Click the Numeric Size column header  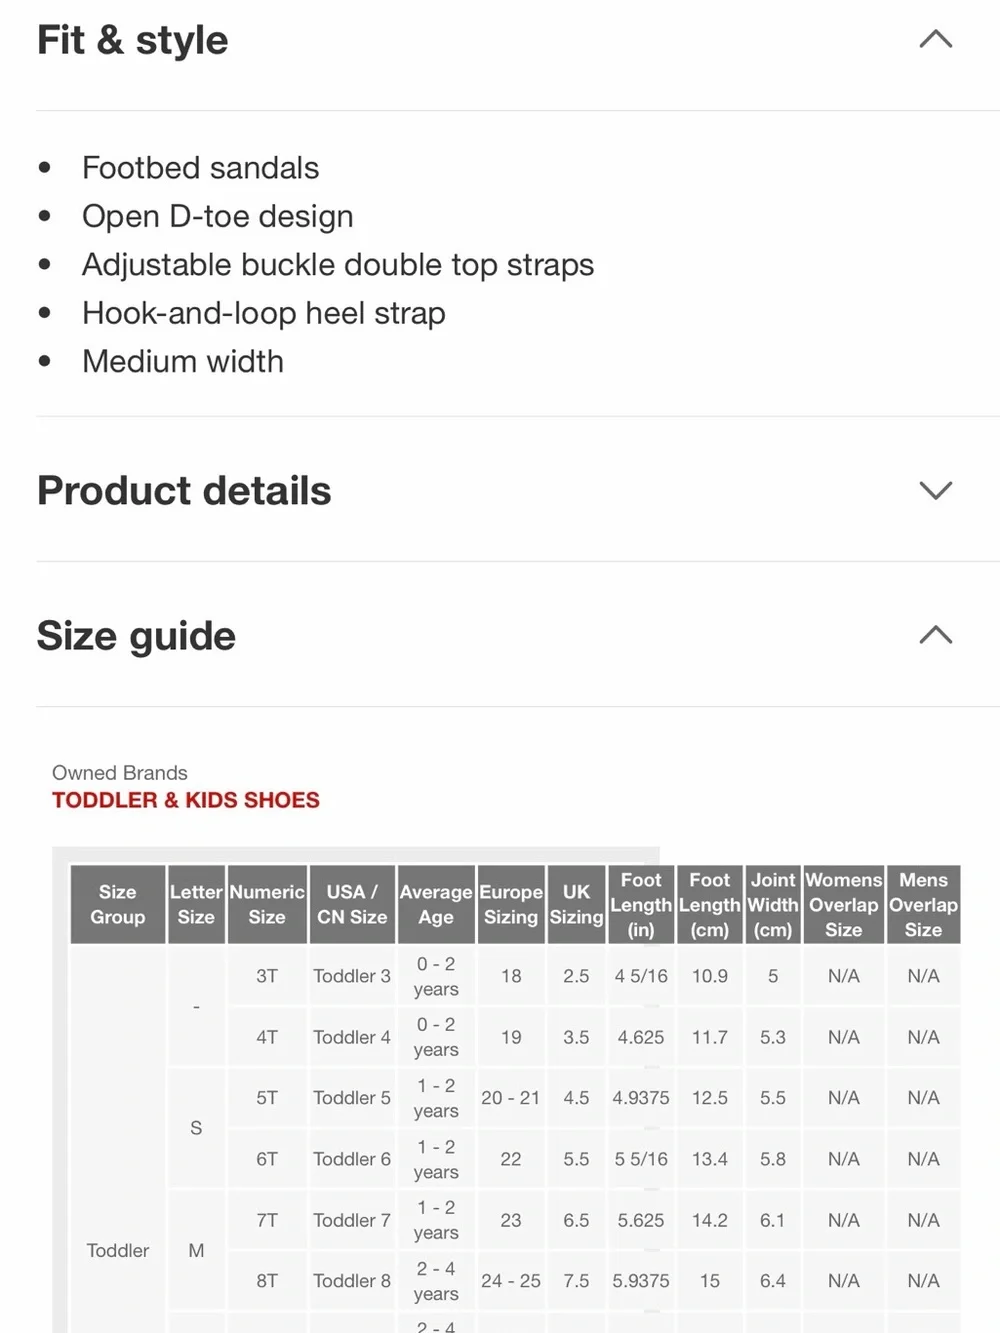pos(267,904)
